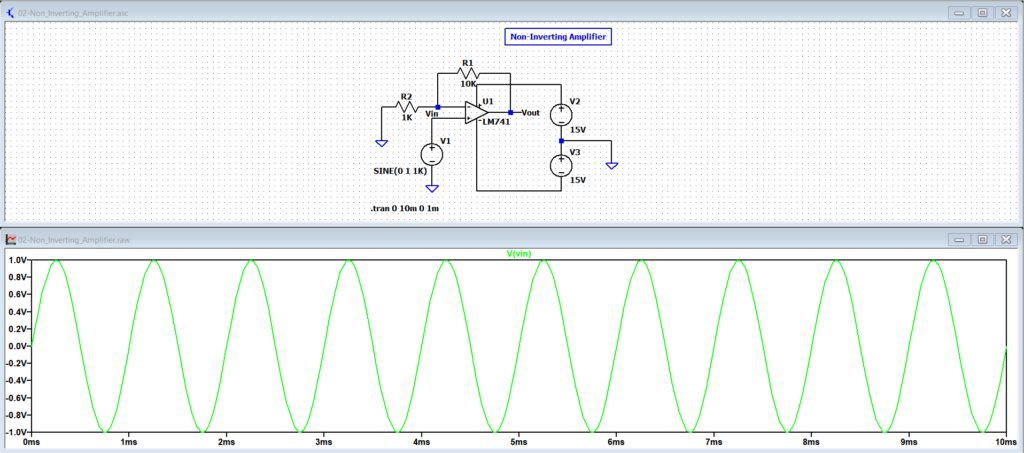Click the .tran 0 10m 0 1m directive
Screen dimensions: 1024x453
[405, 208]
